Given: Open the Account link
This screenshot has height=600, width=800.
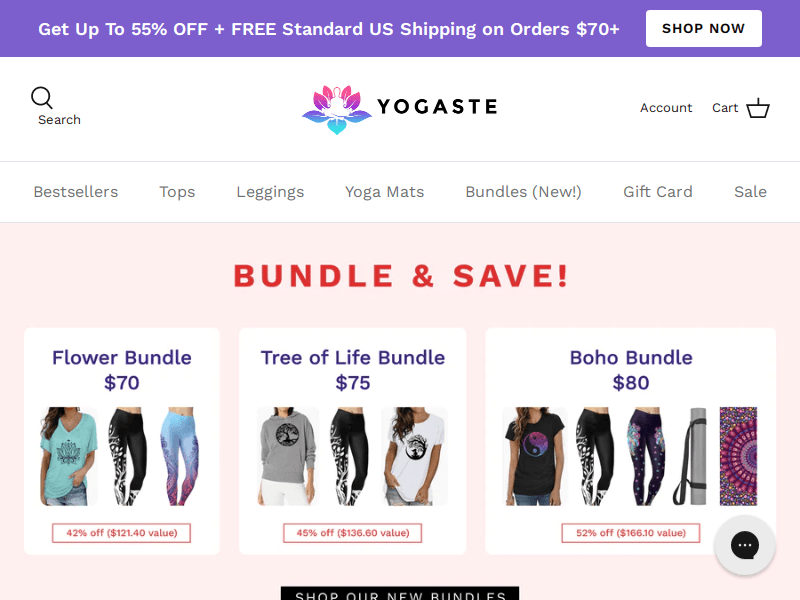Looking at the screenshot, I should point(666,108).
